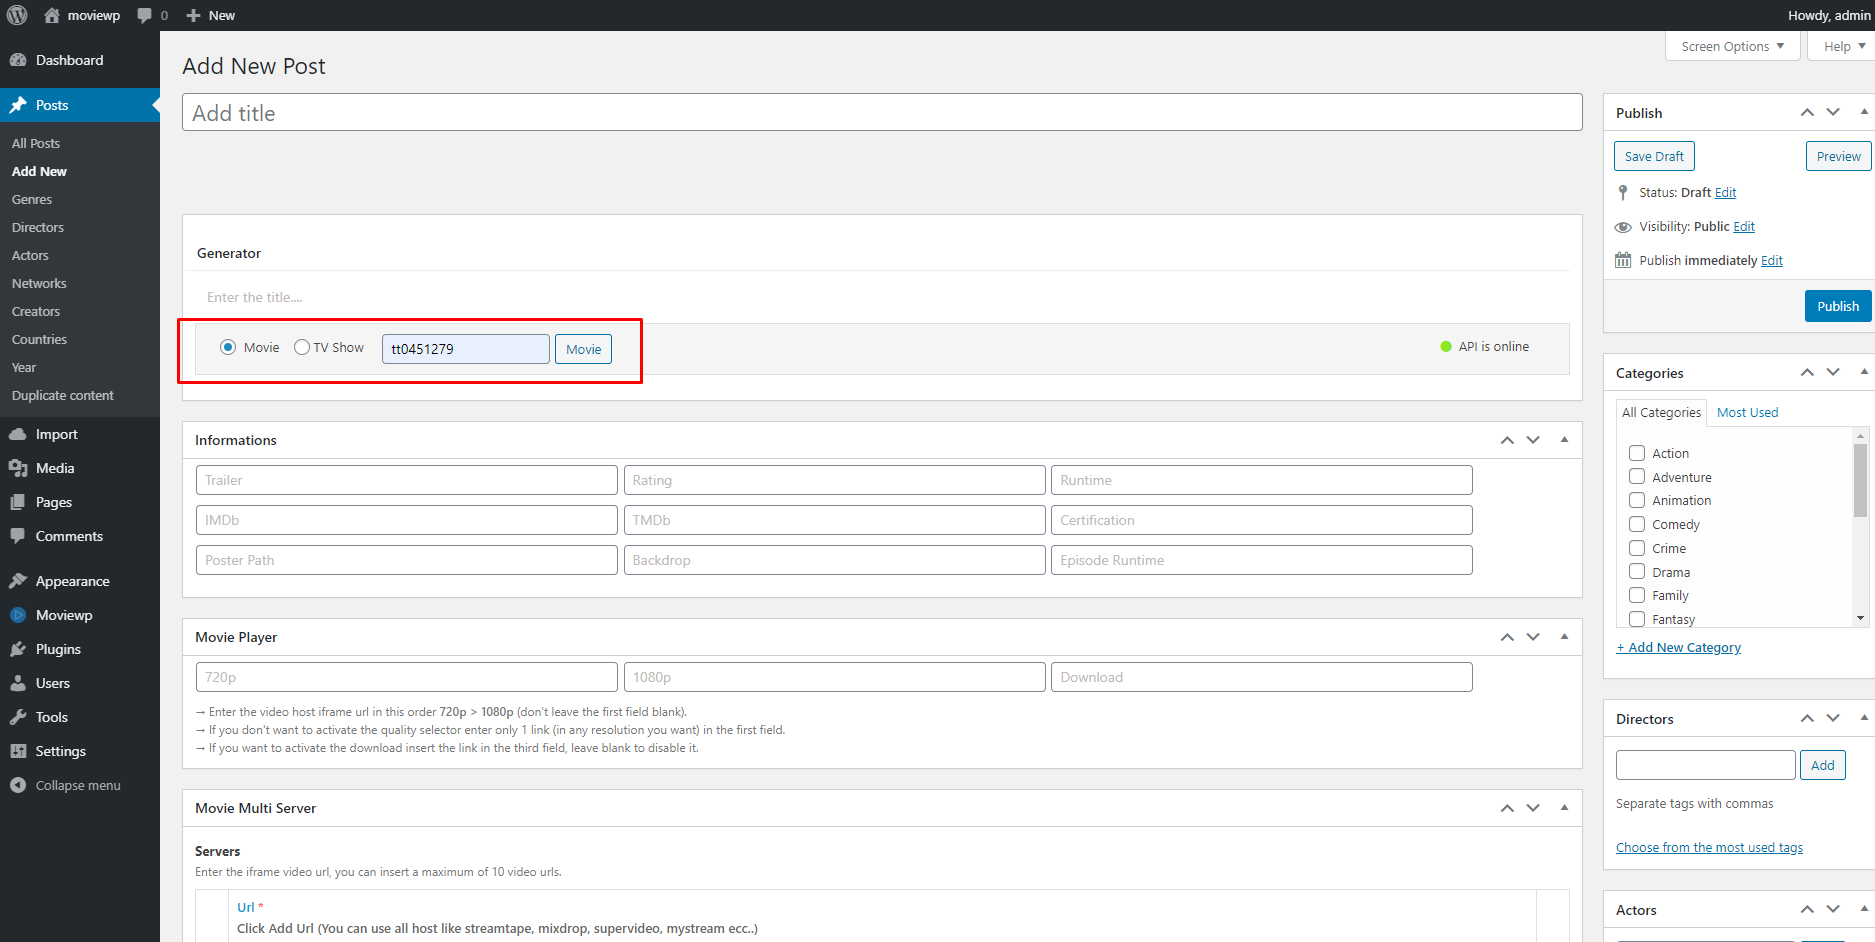Screen dimensions: 1875x942
Task: Open the Appearance menu
Action: [x=72, y=581]
